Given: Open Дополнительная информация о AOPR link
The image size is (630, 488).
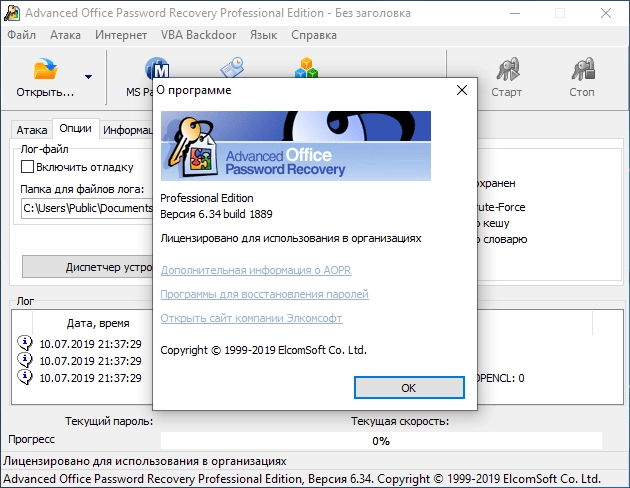Looking at the screenshot, I should pyautogui.click(x=256, y=270).
